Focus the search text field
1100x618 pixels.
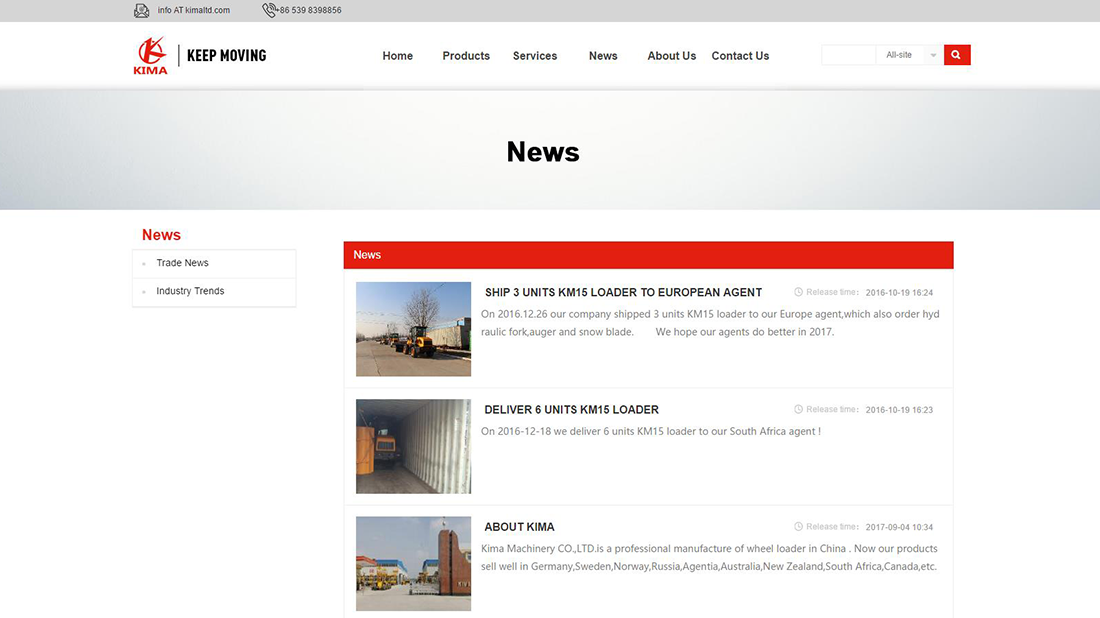pos(849,55)
